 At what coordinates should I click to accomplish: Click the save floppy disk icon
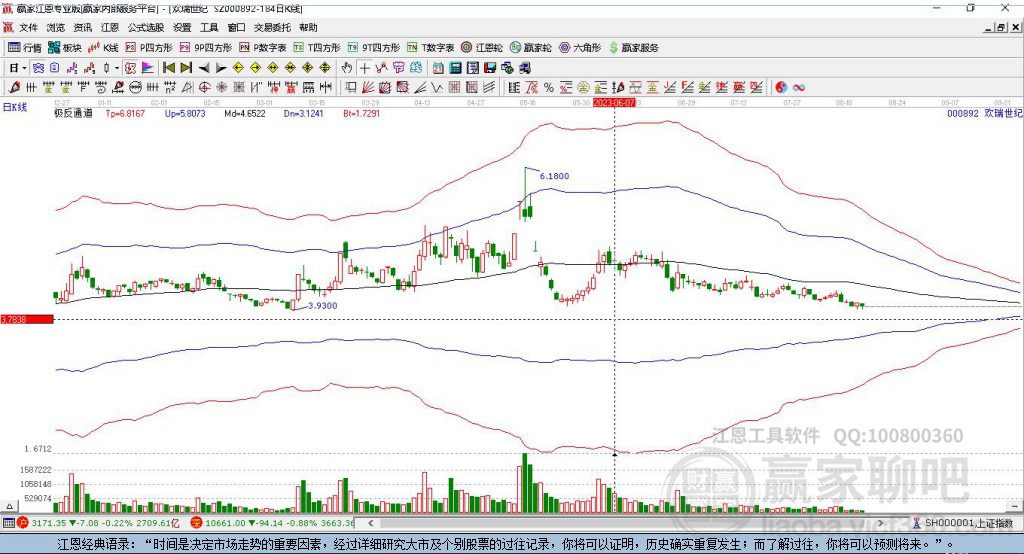490,68
